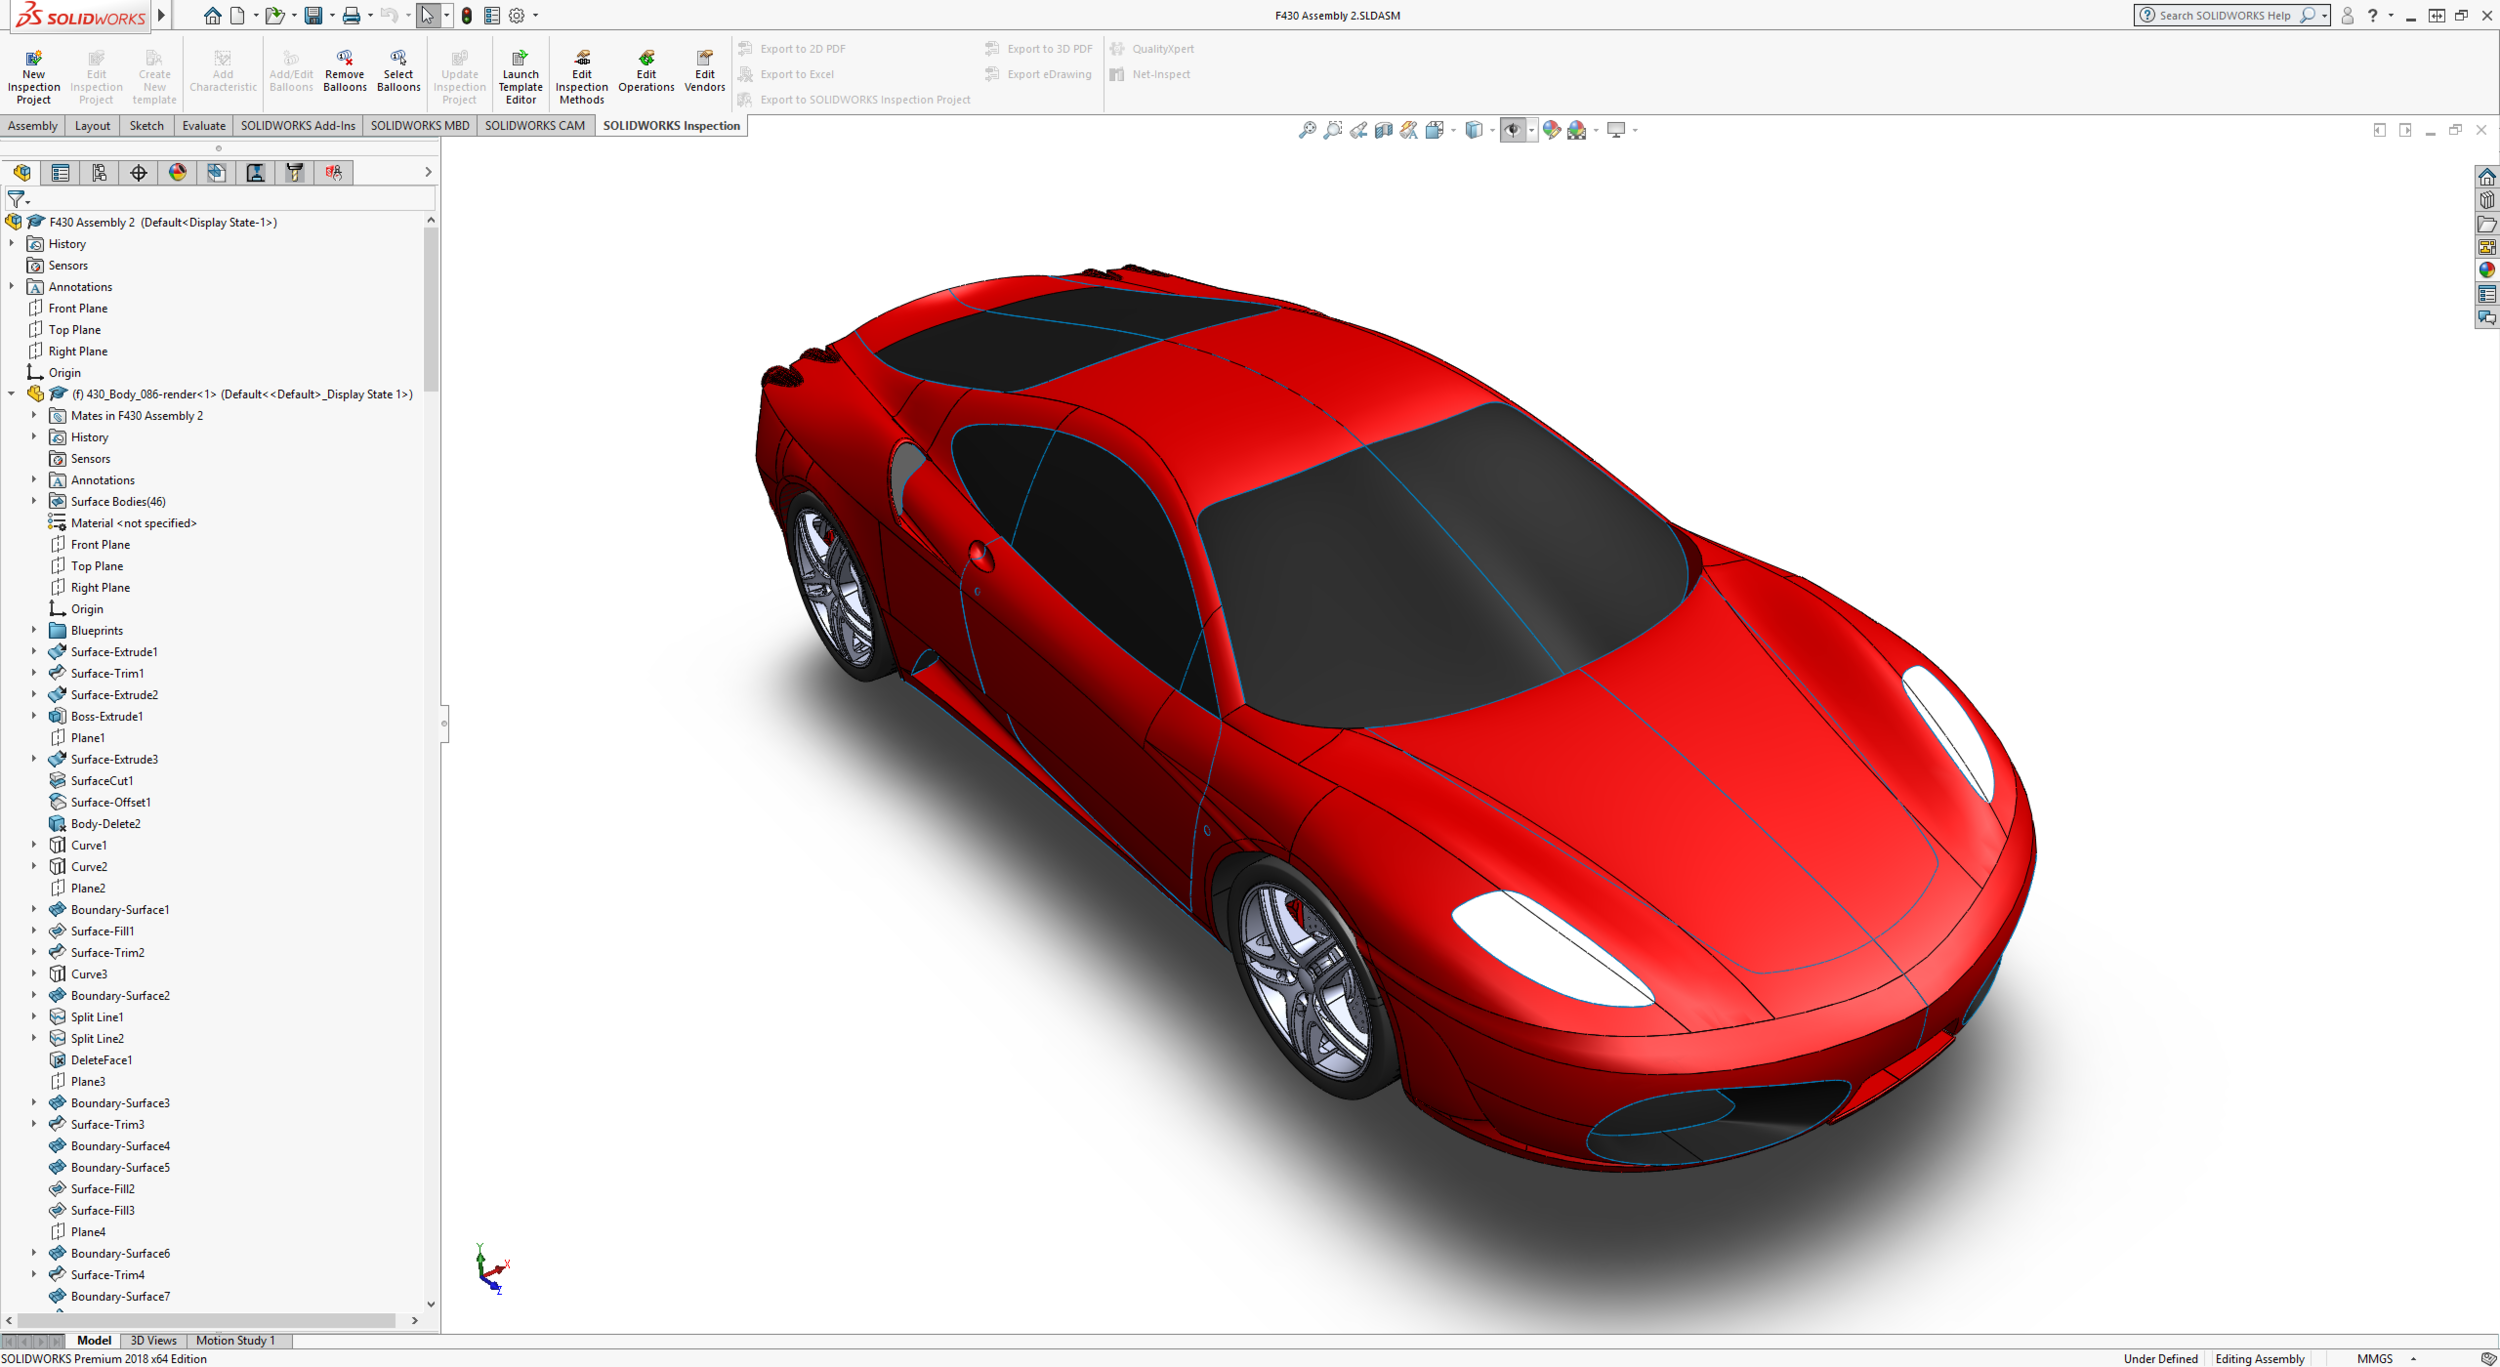This screenshot has height=1367, width=2500.
Task: Switch to the Layout tab
Action: (x=92, y=126)
